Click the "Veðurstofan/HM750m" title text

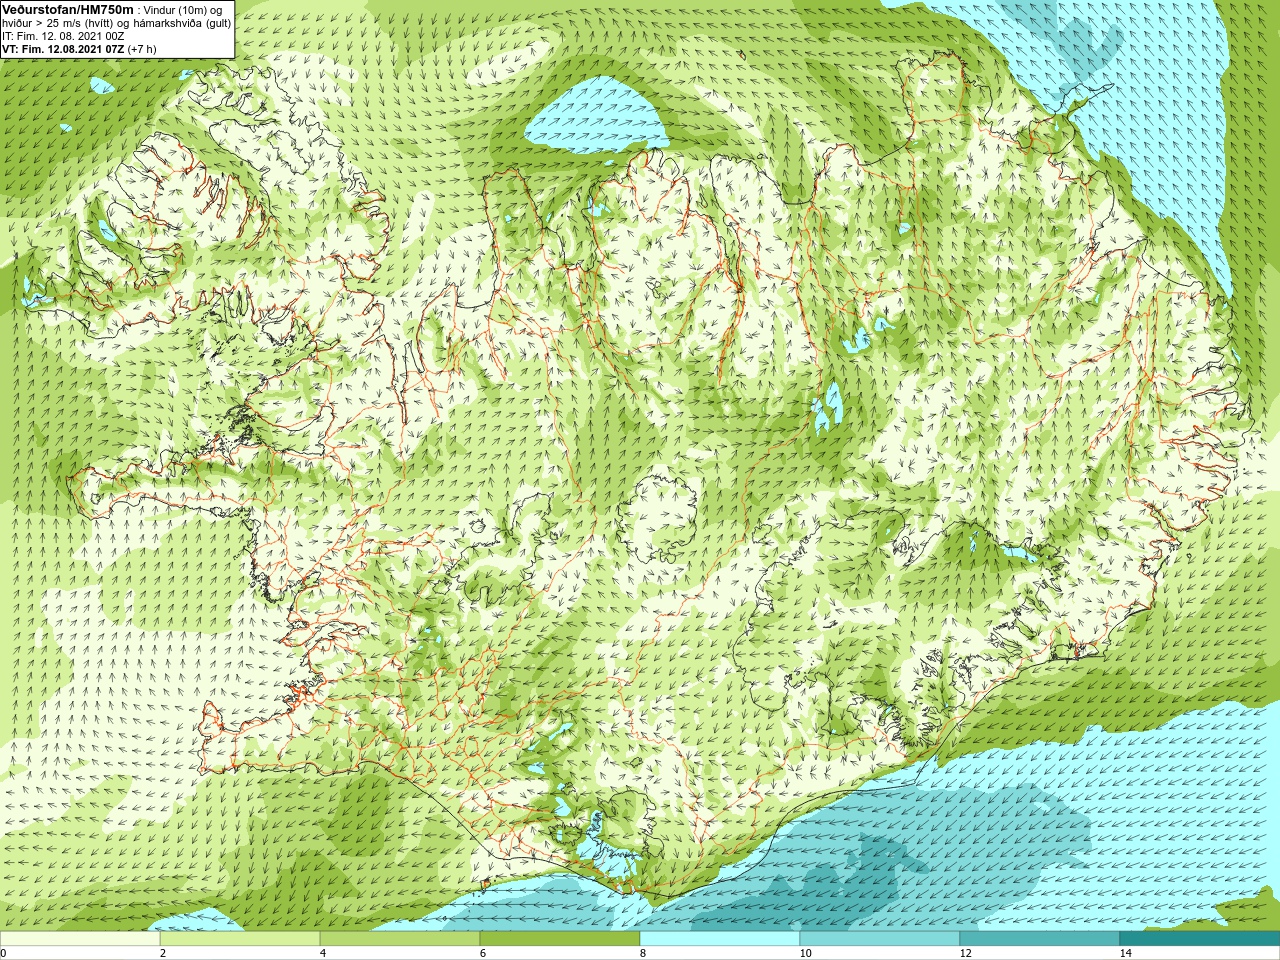[68, 9]
